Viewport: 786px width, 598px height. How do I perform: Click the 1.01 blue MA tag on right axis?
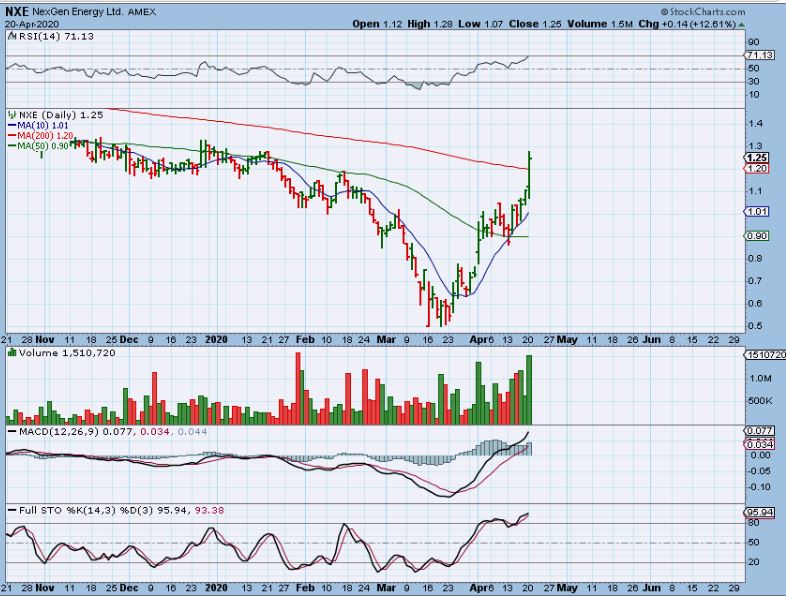756,212
